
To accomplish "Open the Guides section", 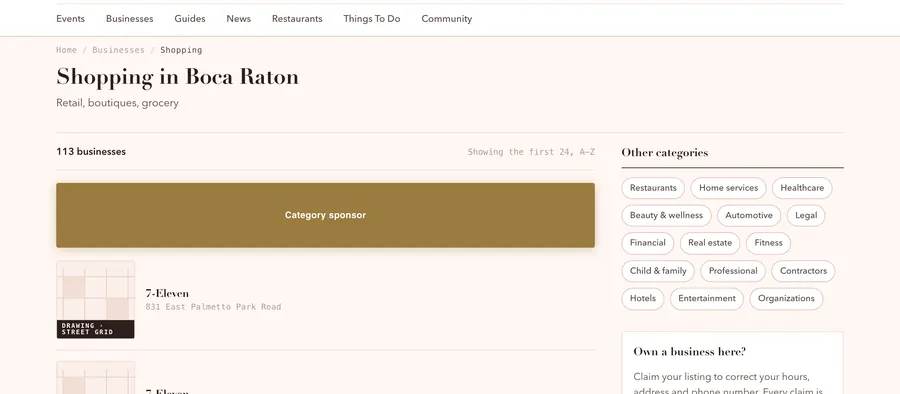I will (x=190, y=18).
